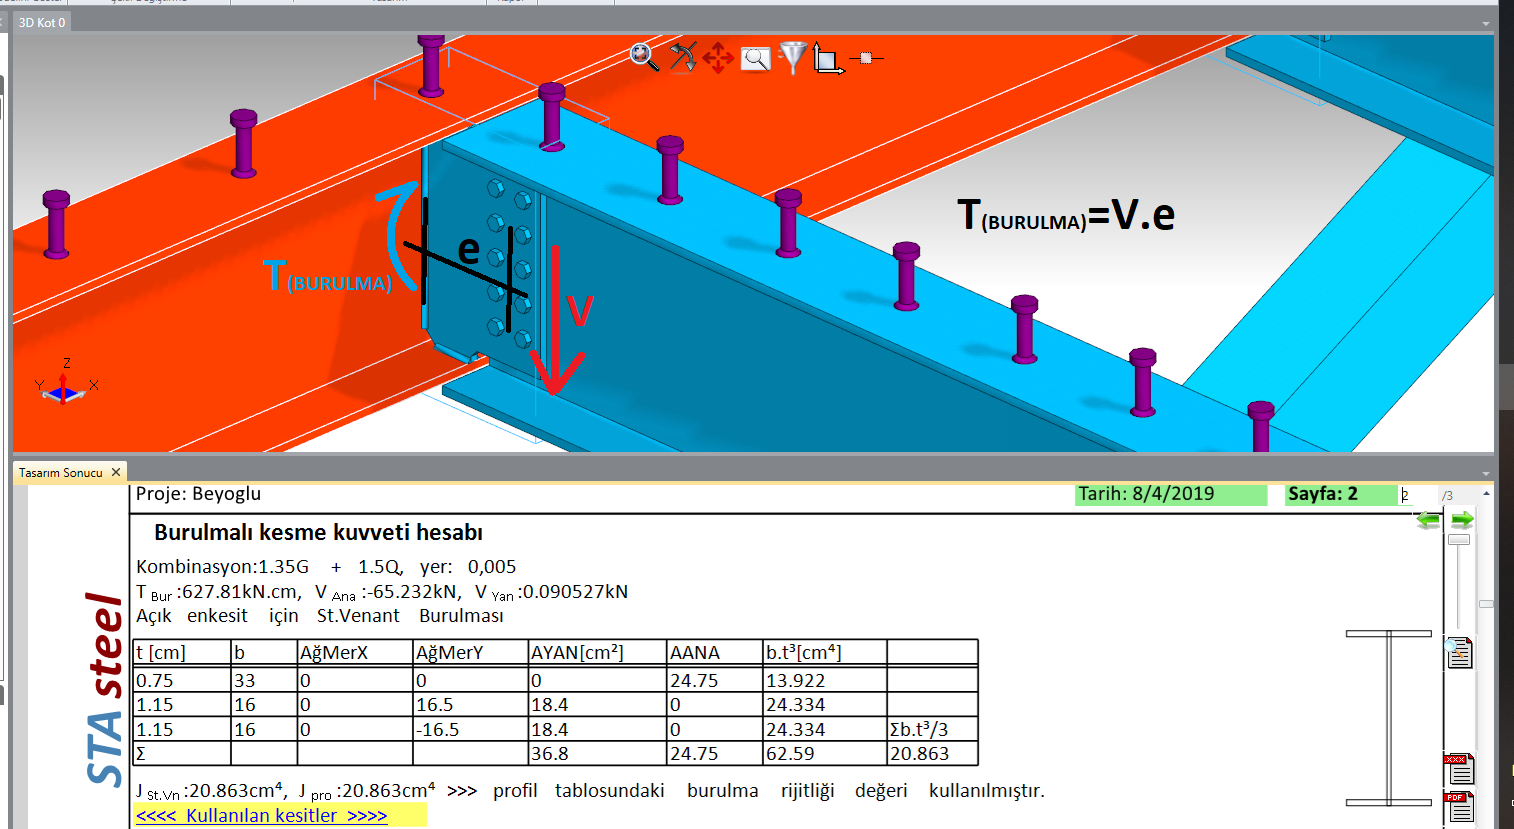This screenshot has width=1514, height=829.
Task: Close the Tasarım Sonucu tab
Action: click(x=116, y=472)
